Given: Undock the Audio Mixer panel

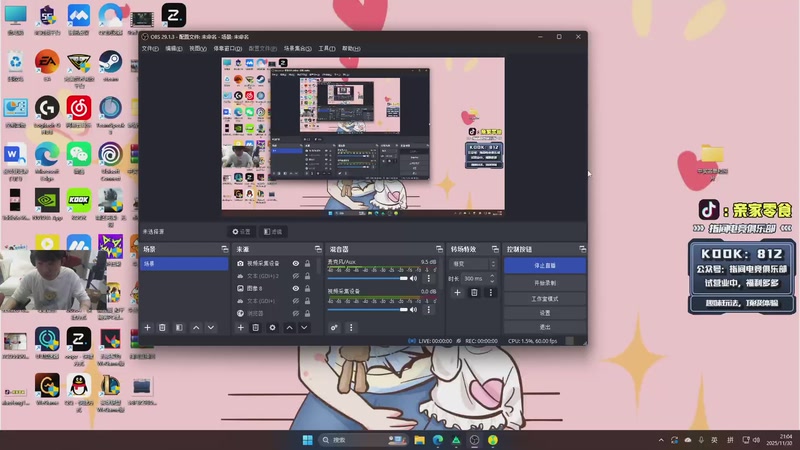Looking at the screenshot, I should [x=439, y=249].
